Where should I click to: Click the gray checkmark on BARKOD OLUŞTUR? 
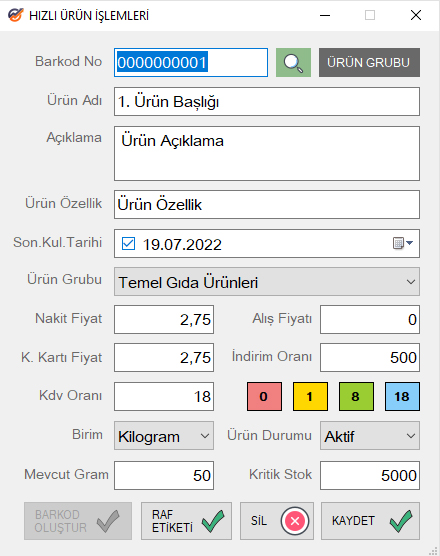coord(108,521)
